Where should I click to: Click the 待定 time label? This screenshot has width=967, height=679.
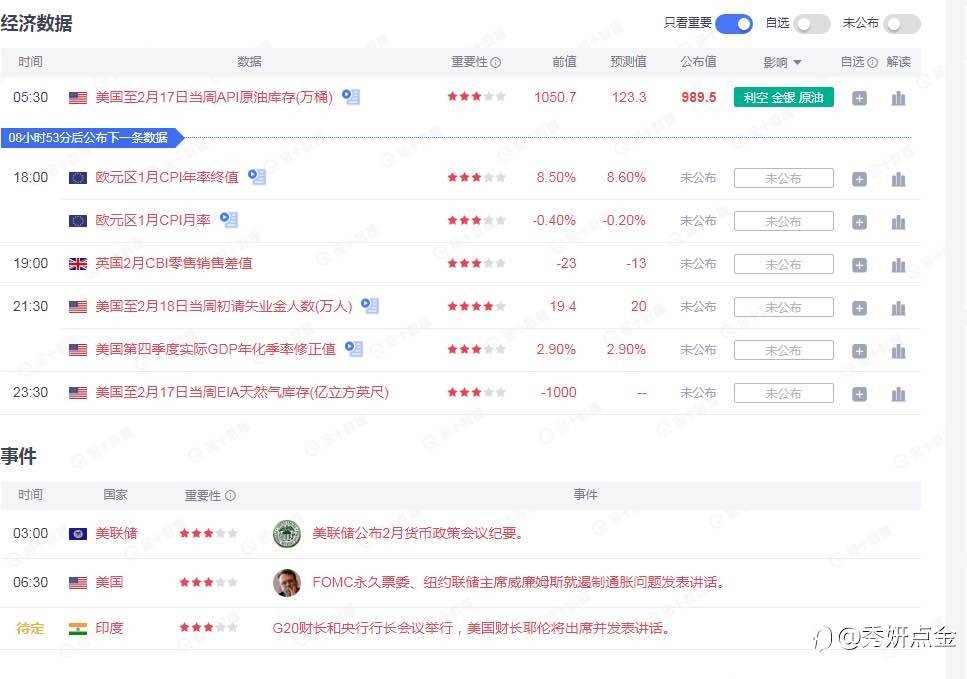[x=30, y=628]
